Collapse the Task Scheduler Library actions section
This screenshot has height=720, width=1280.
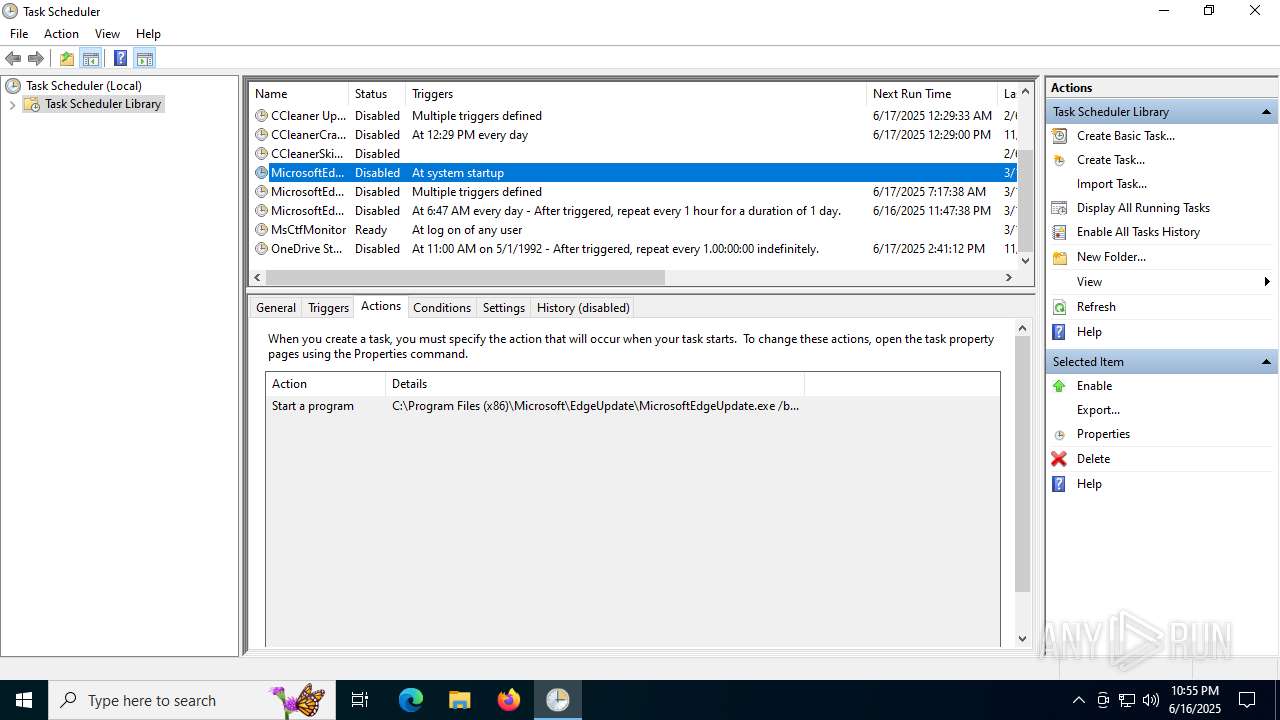[x=1266, y=112]
